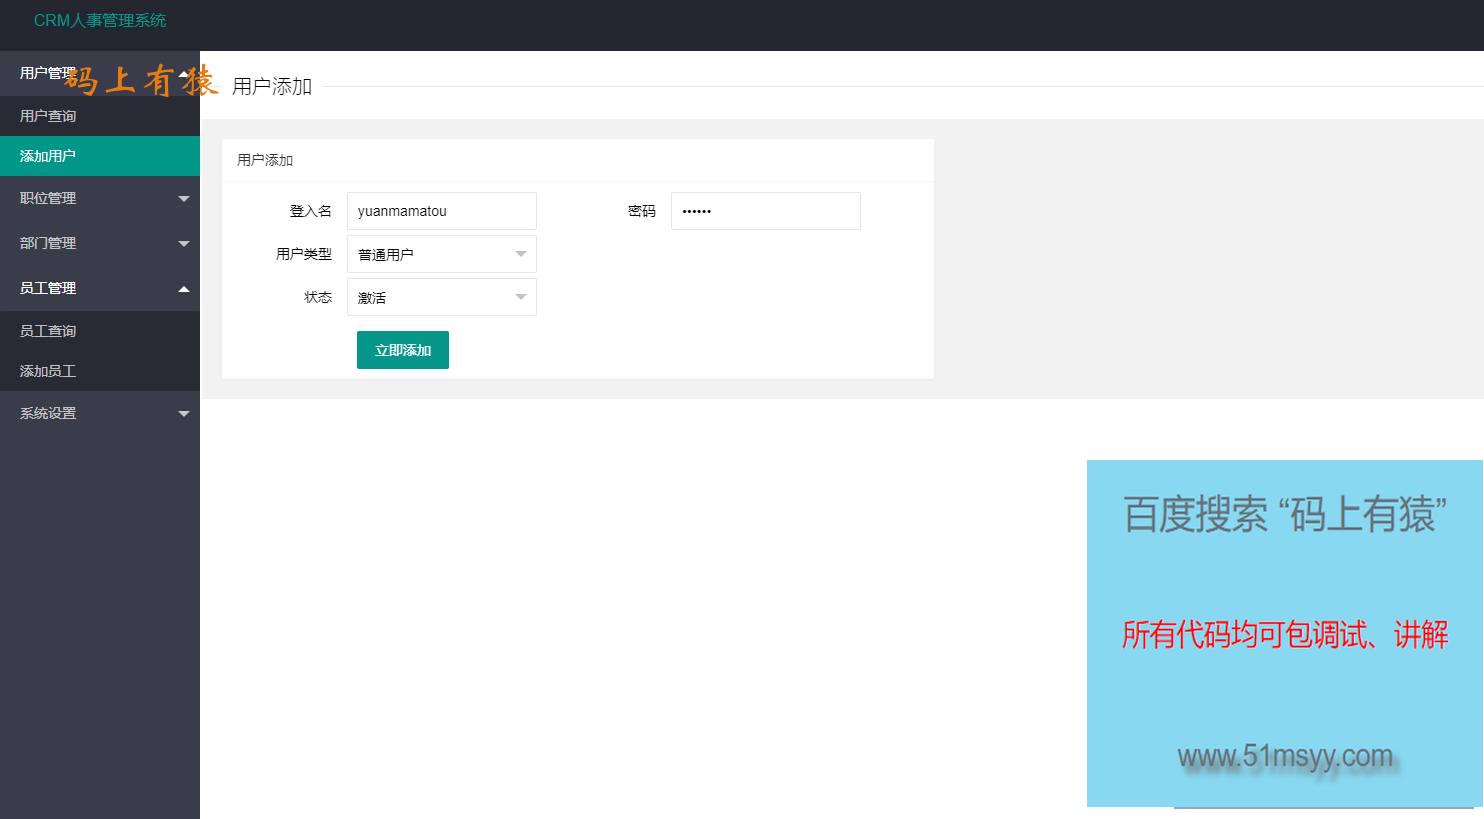Collapse the 用户管理 menu arrow
This screenshot has height=819, width=1484.
pyautogui.click(x=184, y=73)
